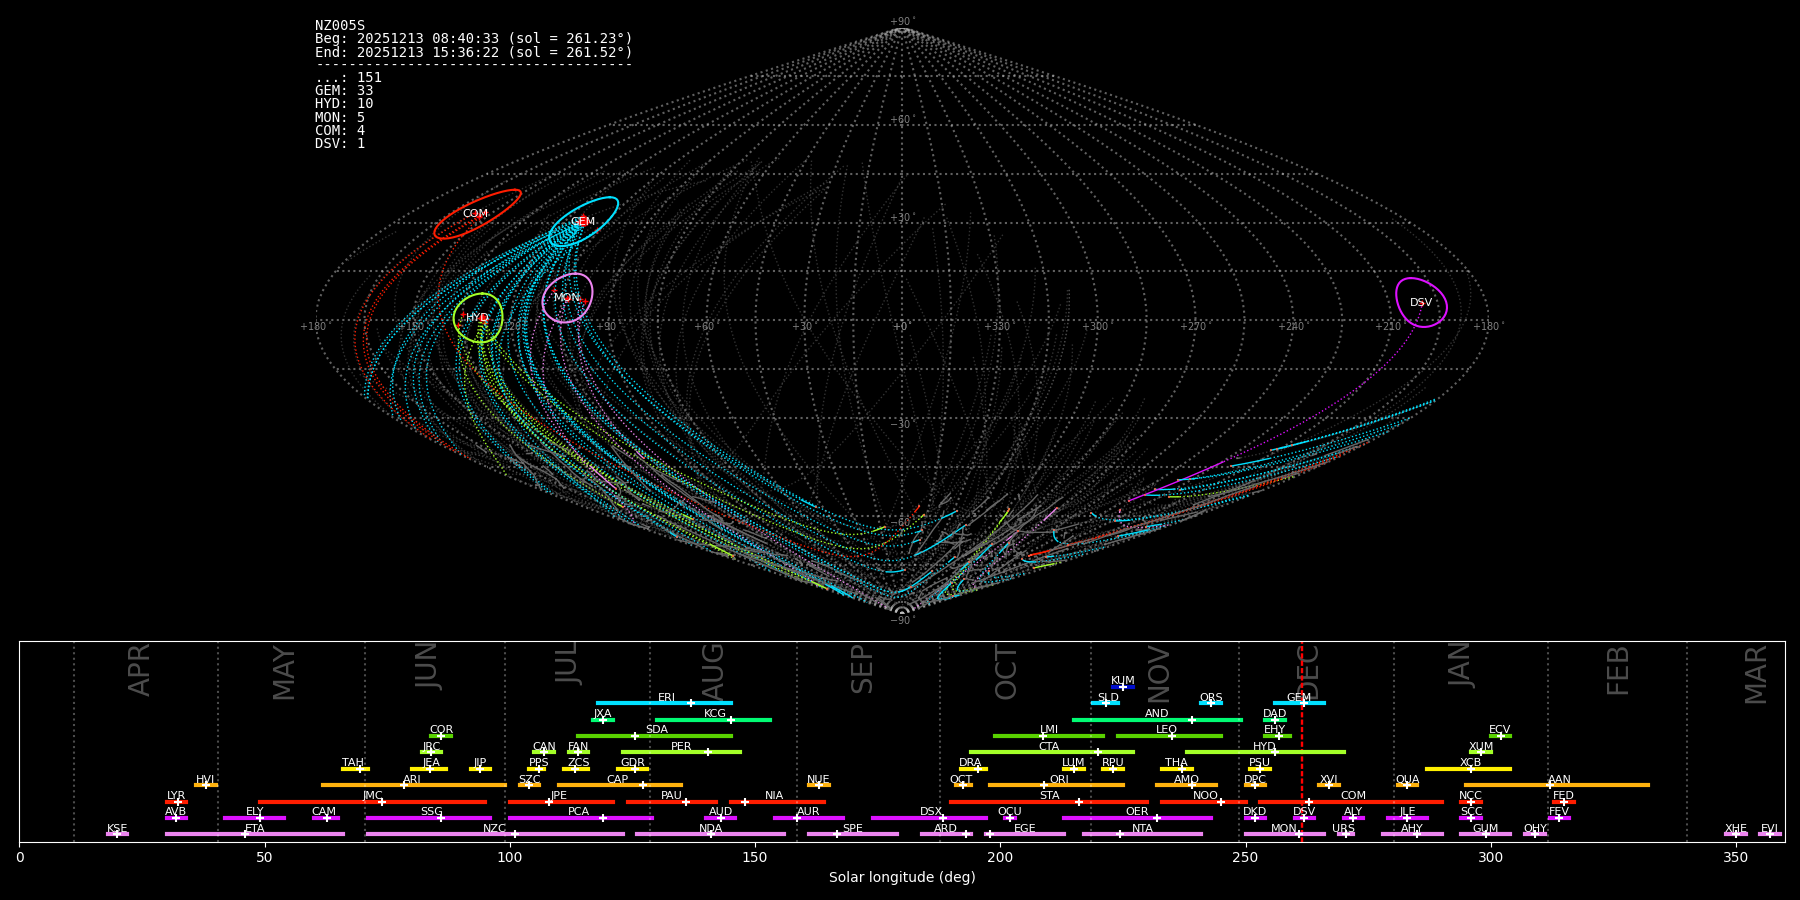Click the 'HYD: 10' count in legend
1800x900 pixels.
344,104
